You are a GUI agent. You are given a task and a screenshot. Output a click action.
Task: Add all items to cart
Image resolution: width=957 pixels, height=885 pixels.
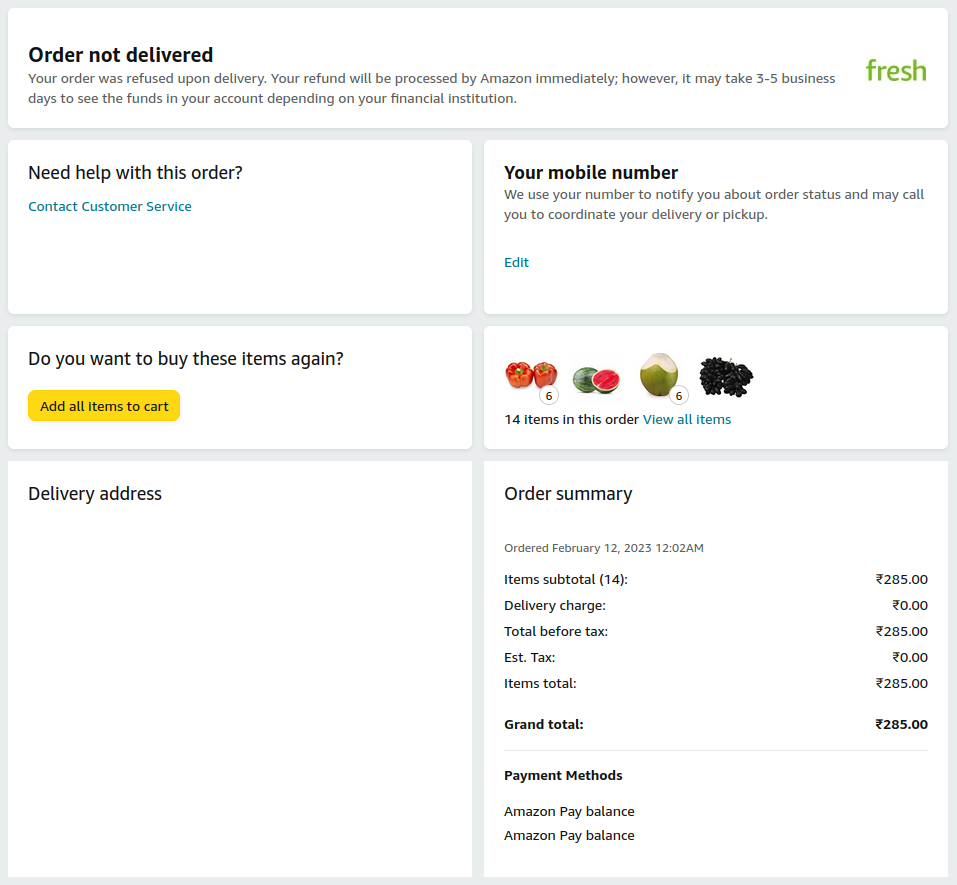point(104,406)
